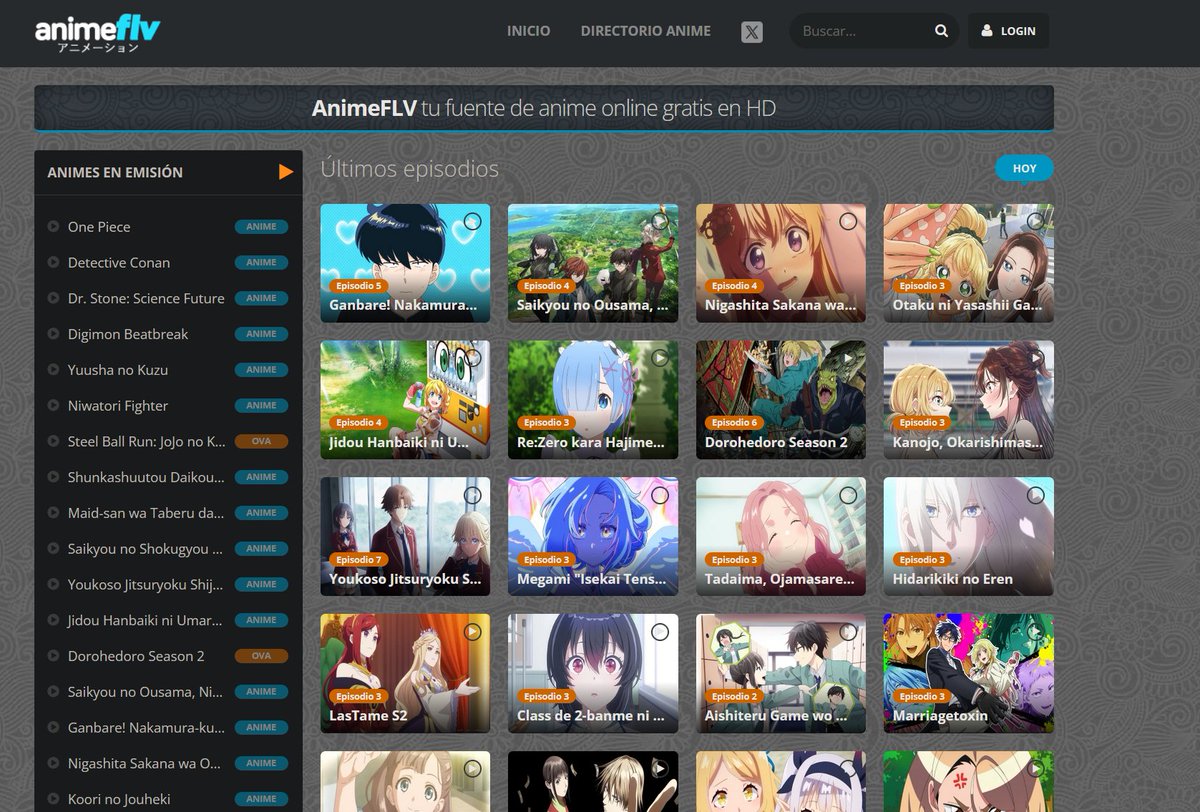Click play icon on Ganbare! Nakamura thumbnail
This screenshot has width=1200, height=812.
click(472, 221)
